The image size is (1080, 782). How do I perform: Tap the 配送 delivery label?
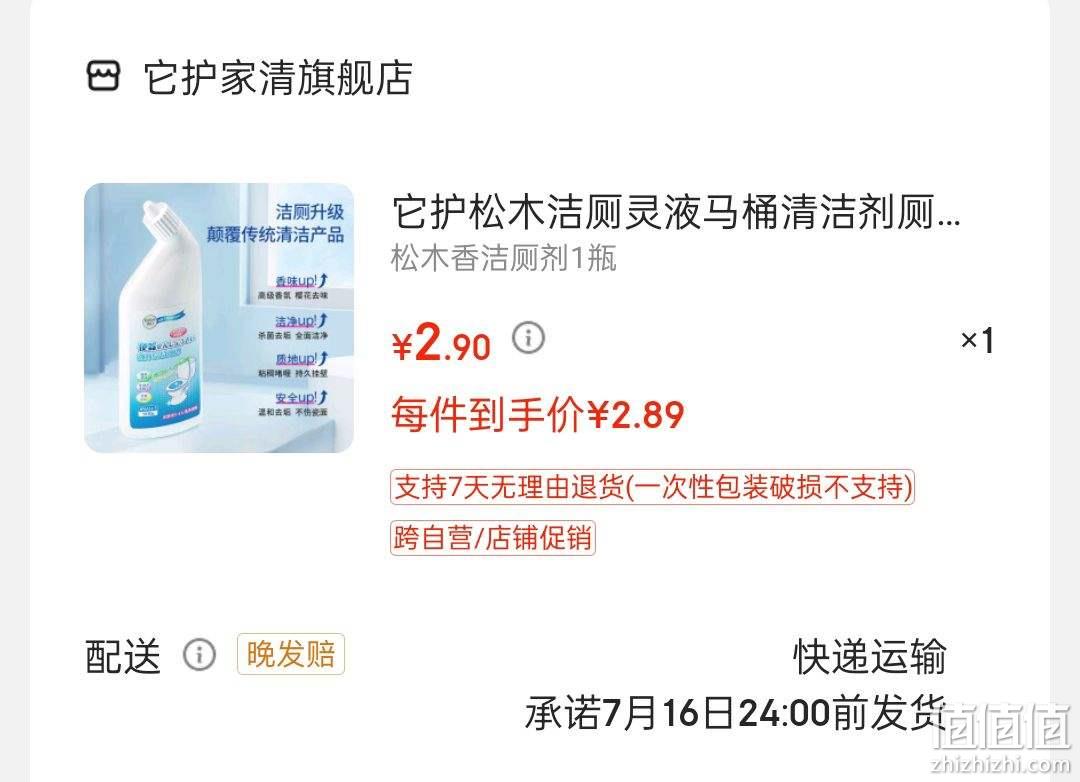pos(123,655)
